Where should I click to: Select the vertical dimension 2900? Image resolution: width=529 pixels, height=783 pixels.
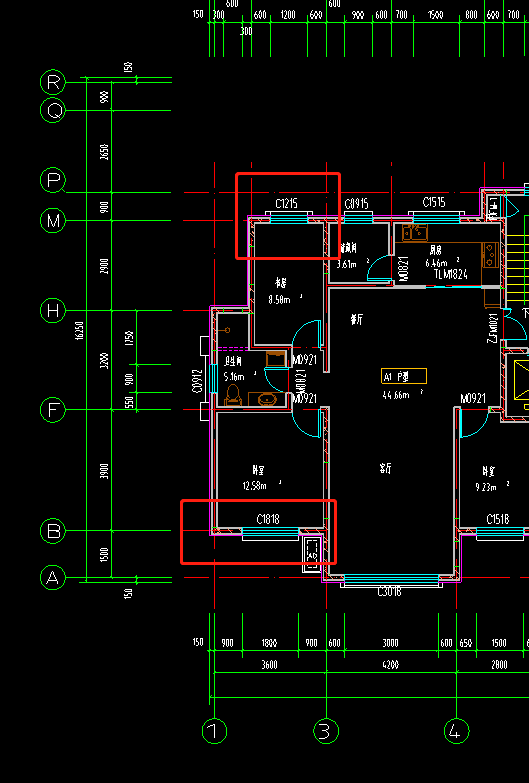point(104,266)
